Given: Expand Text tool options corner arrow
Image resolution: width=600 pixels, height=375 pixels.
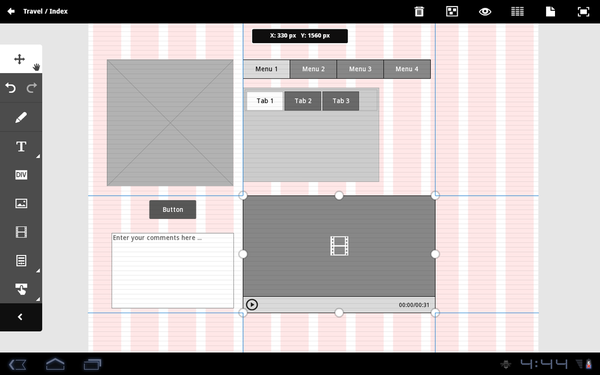Looking at the screenshot, I should (x=38, y=156).
